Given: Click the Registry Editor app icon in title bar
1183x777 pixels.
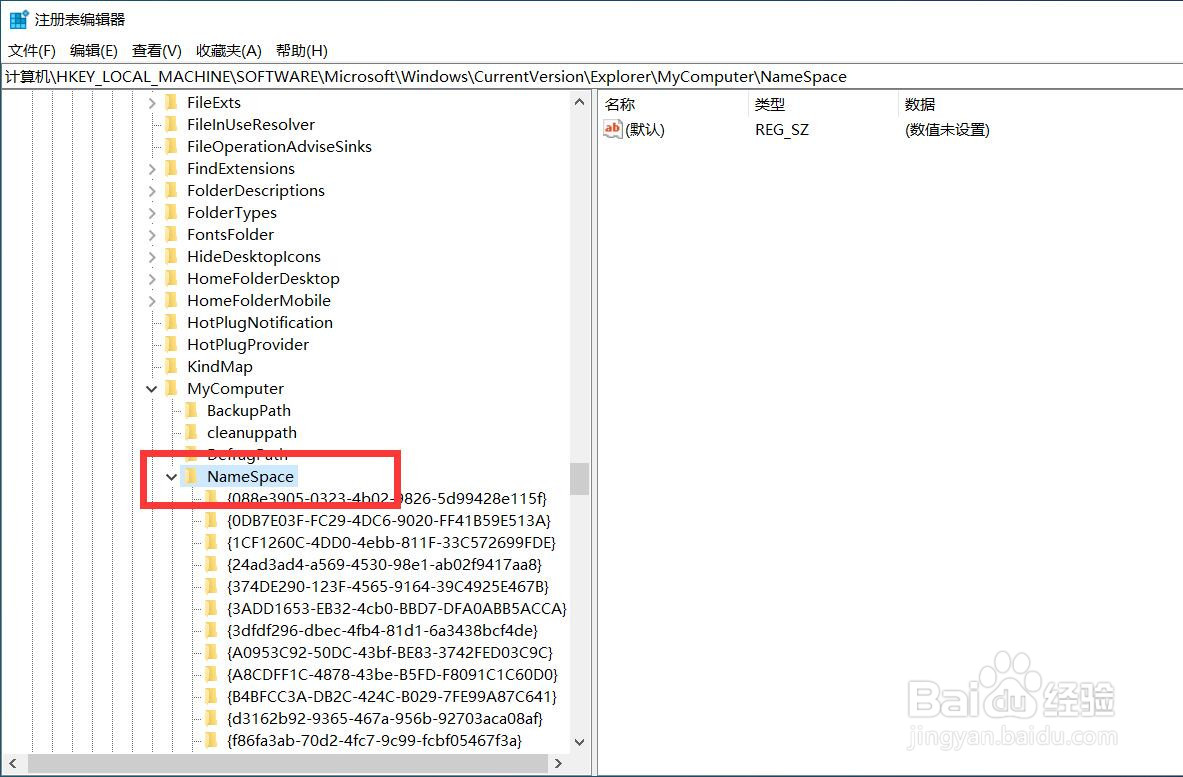Looking at the screenshot, I should (x=18, y=19).
